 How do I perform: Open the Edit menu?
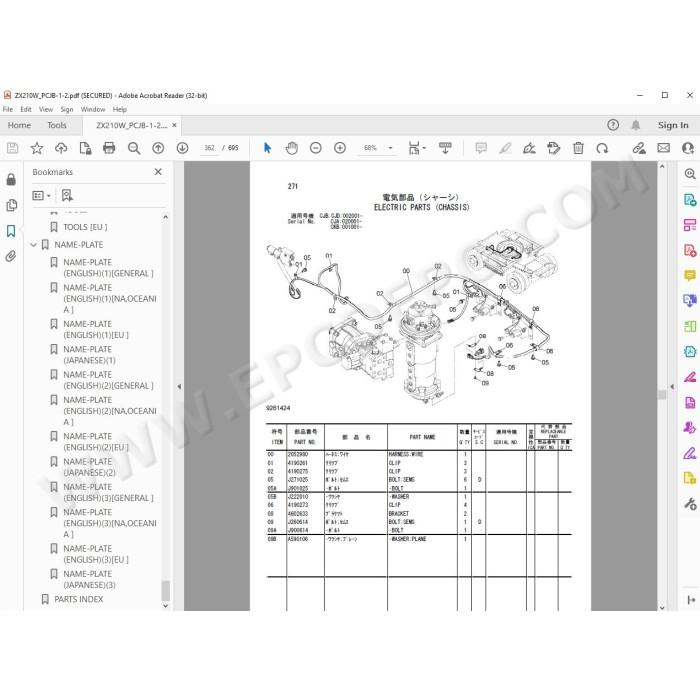click(x=26, y=109)
